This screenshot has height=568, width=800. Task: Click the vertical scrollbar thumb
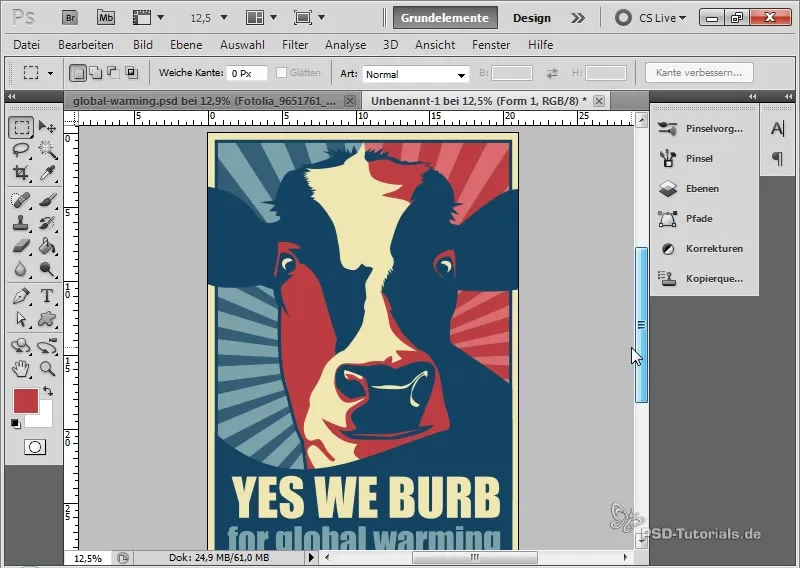click(x=641, y=325)
